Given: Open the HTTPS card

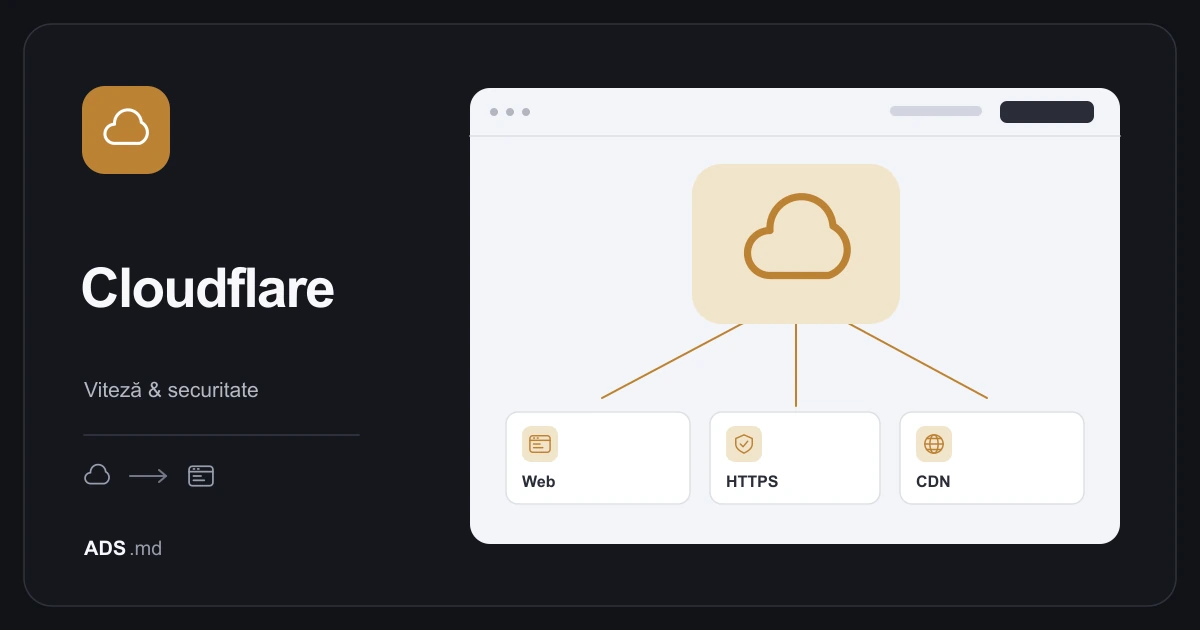Looking at the screenshot, I should [x=795, y=458].
